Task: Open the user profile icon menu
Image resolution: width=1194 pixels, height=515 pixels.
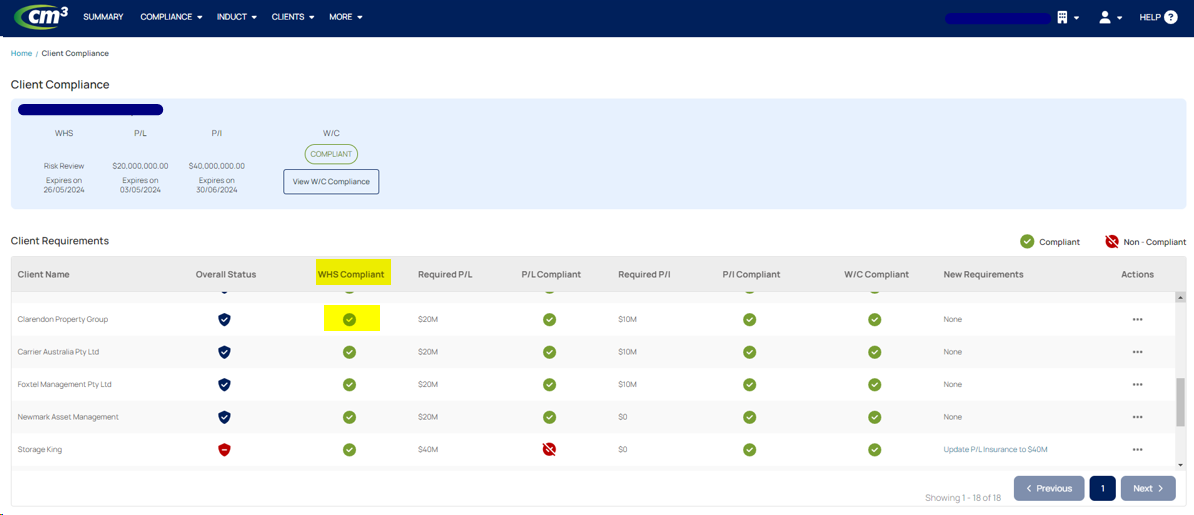Action: (1110, 18)
